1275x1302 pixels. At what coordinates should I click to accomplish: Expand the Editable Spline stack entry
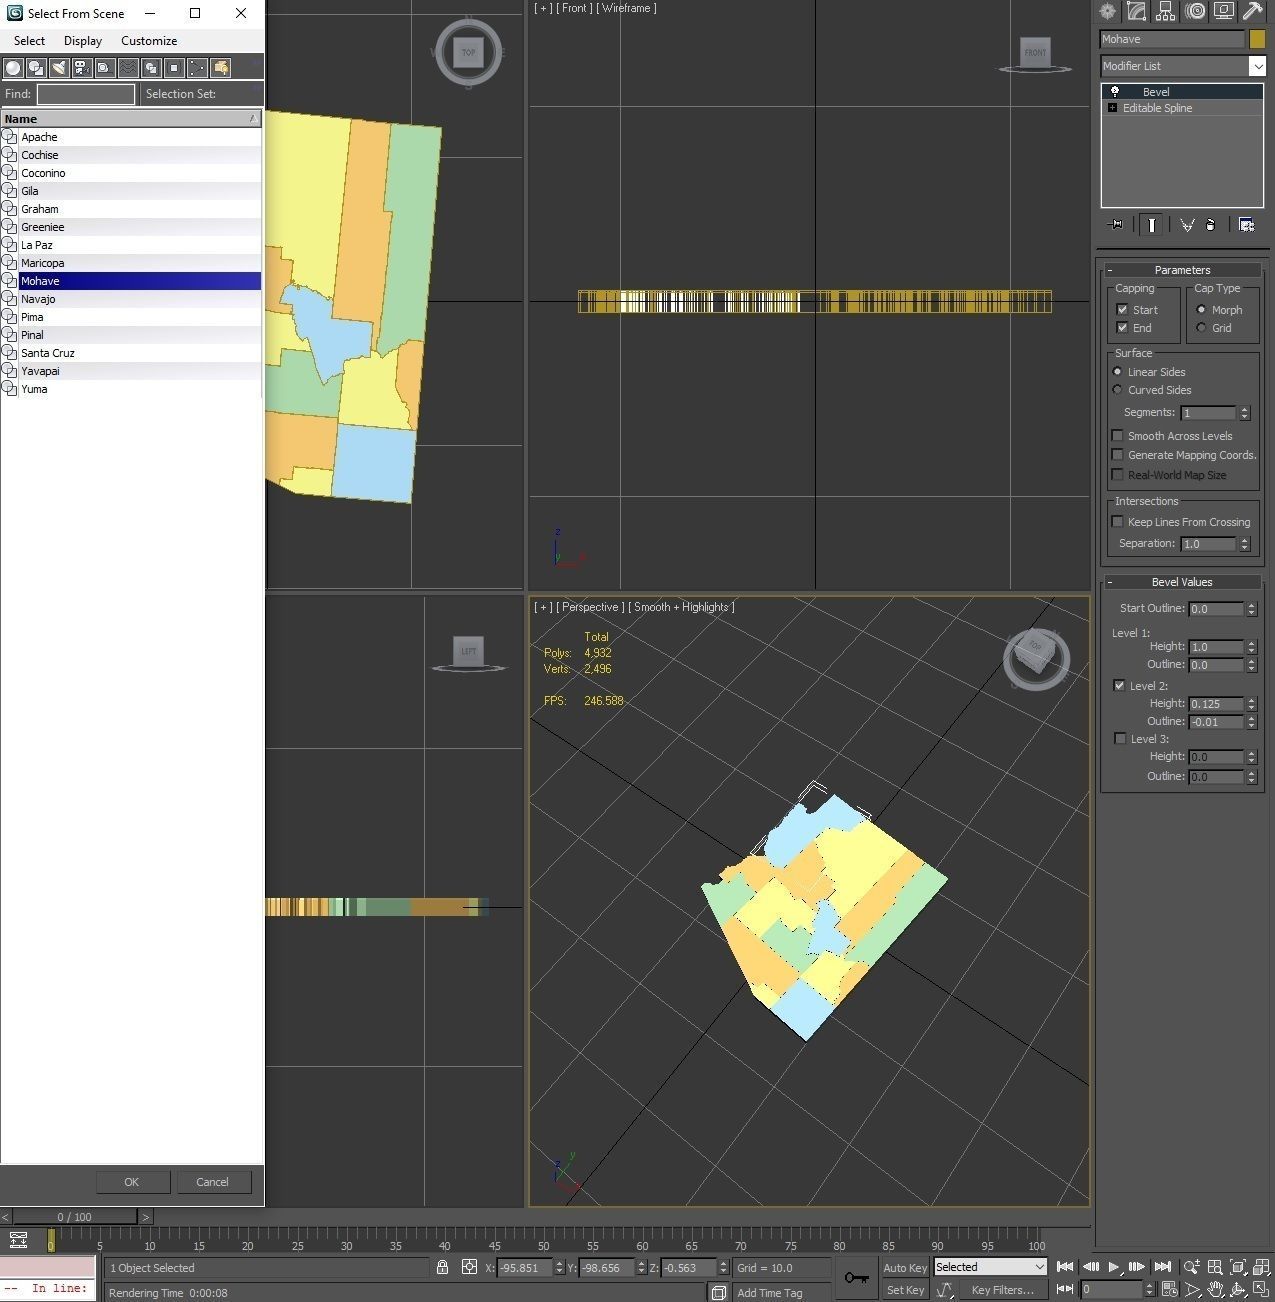(1112, 108)
